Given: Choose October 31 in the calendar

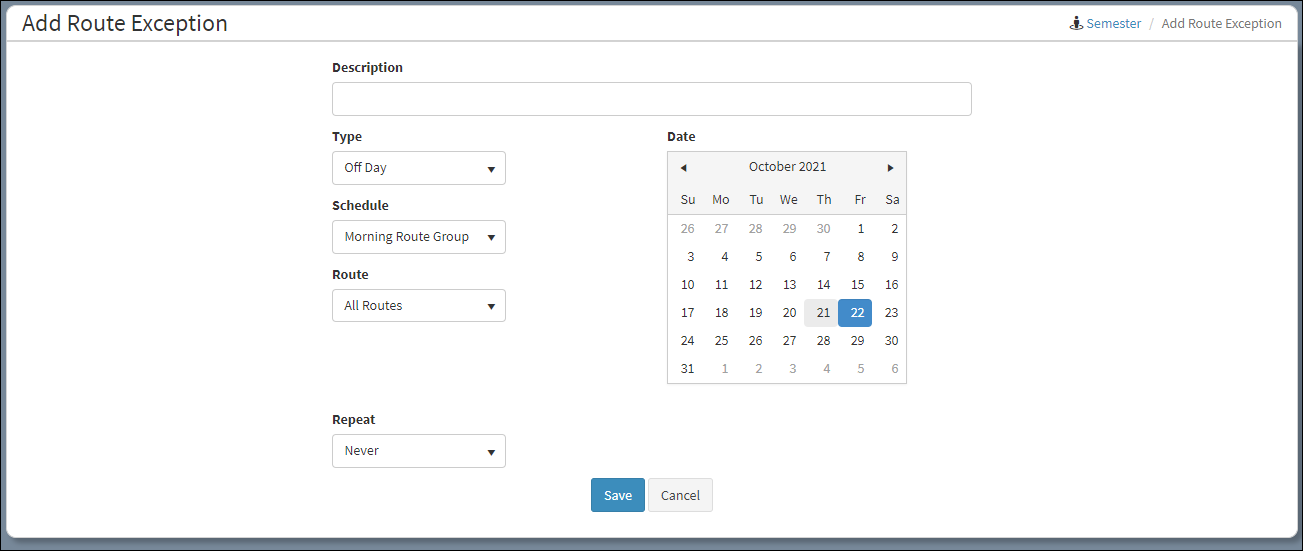Looking at the screenshot, I should pos(687,369).
